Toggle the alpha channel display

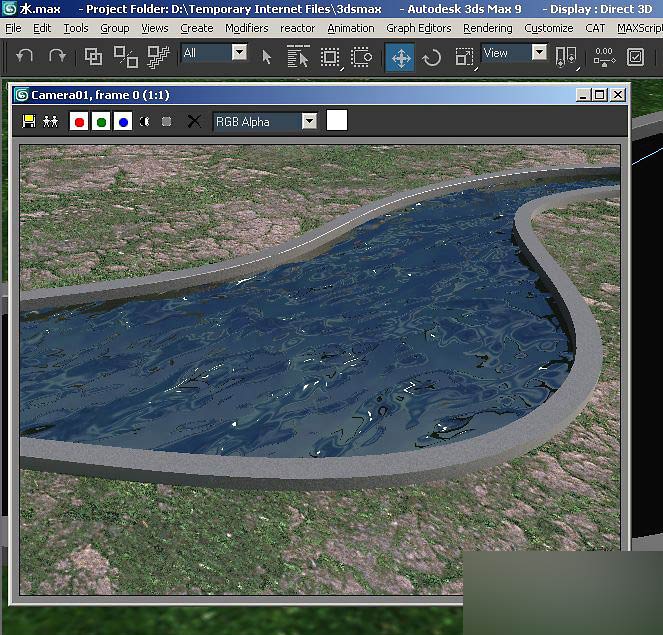coord(144,122)
